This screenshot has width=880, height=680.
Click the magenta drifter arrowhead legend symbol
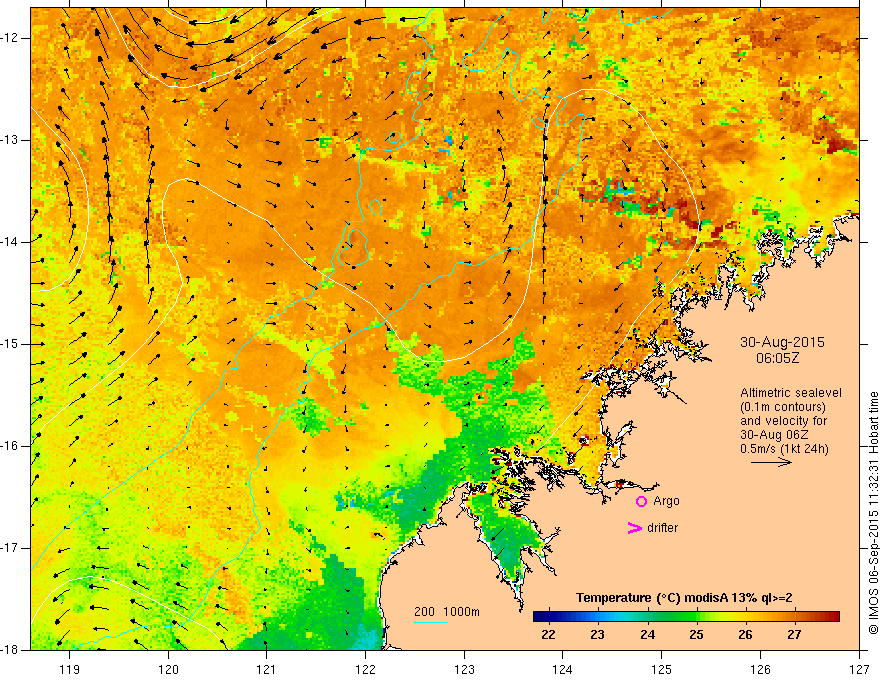click(x=634, y=528)
